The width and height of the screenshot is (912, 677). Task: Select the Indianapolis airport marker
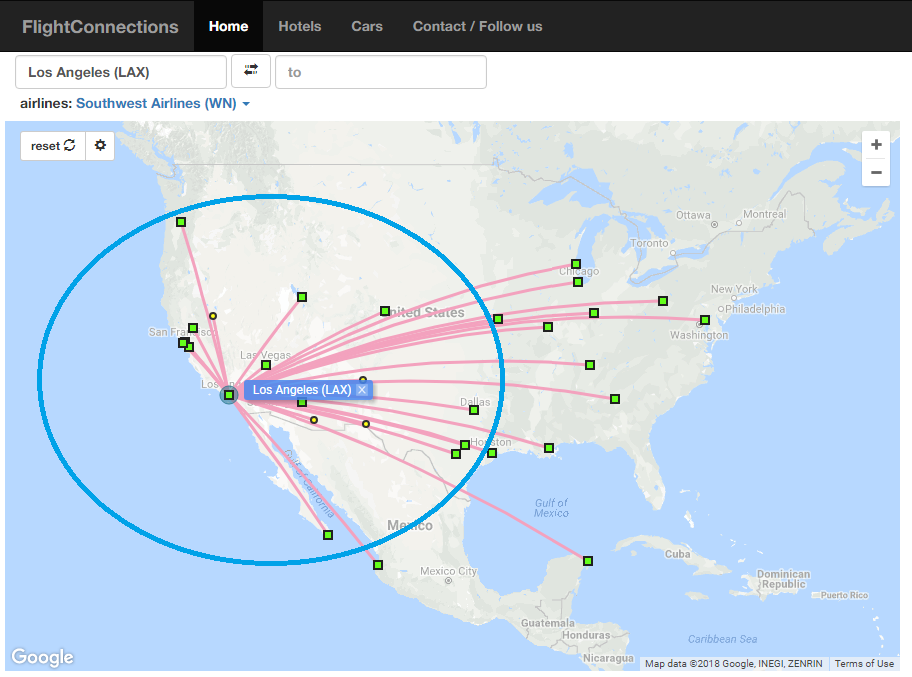pyautogui.click(x=594, y=313)
